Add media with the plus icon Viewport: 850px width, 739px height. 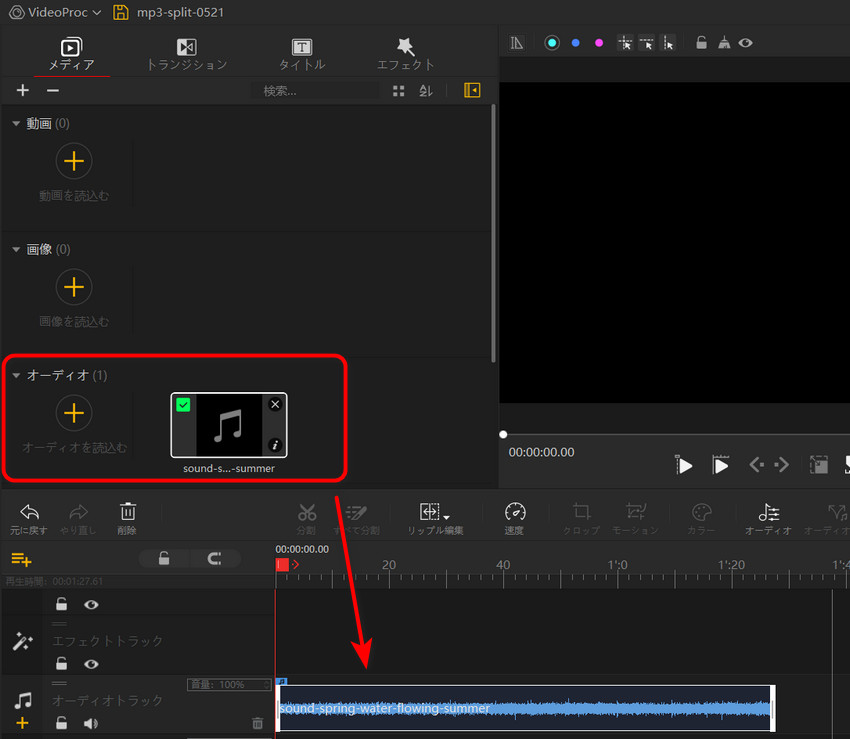pyautogui.click(x=22, y=90)
